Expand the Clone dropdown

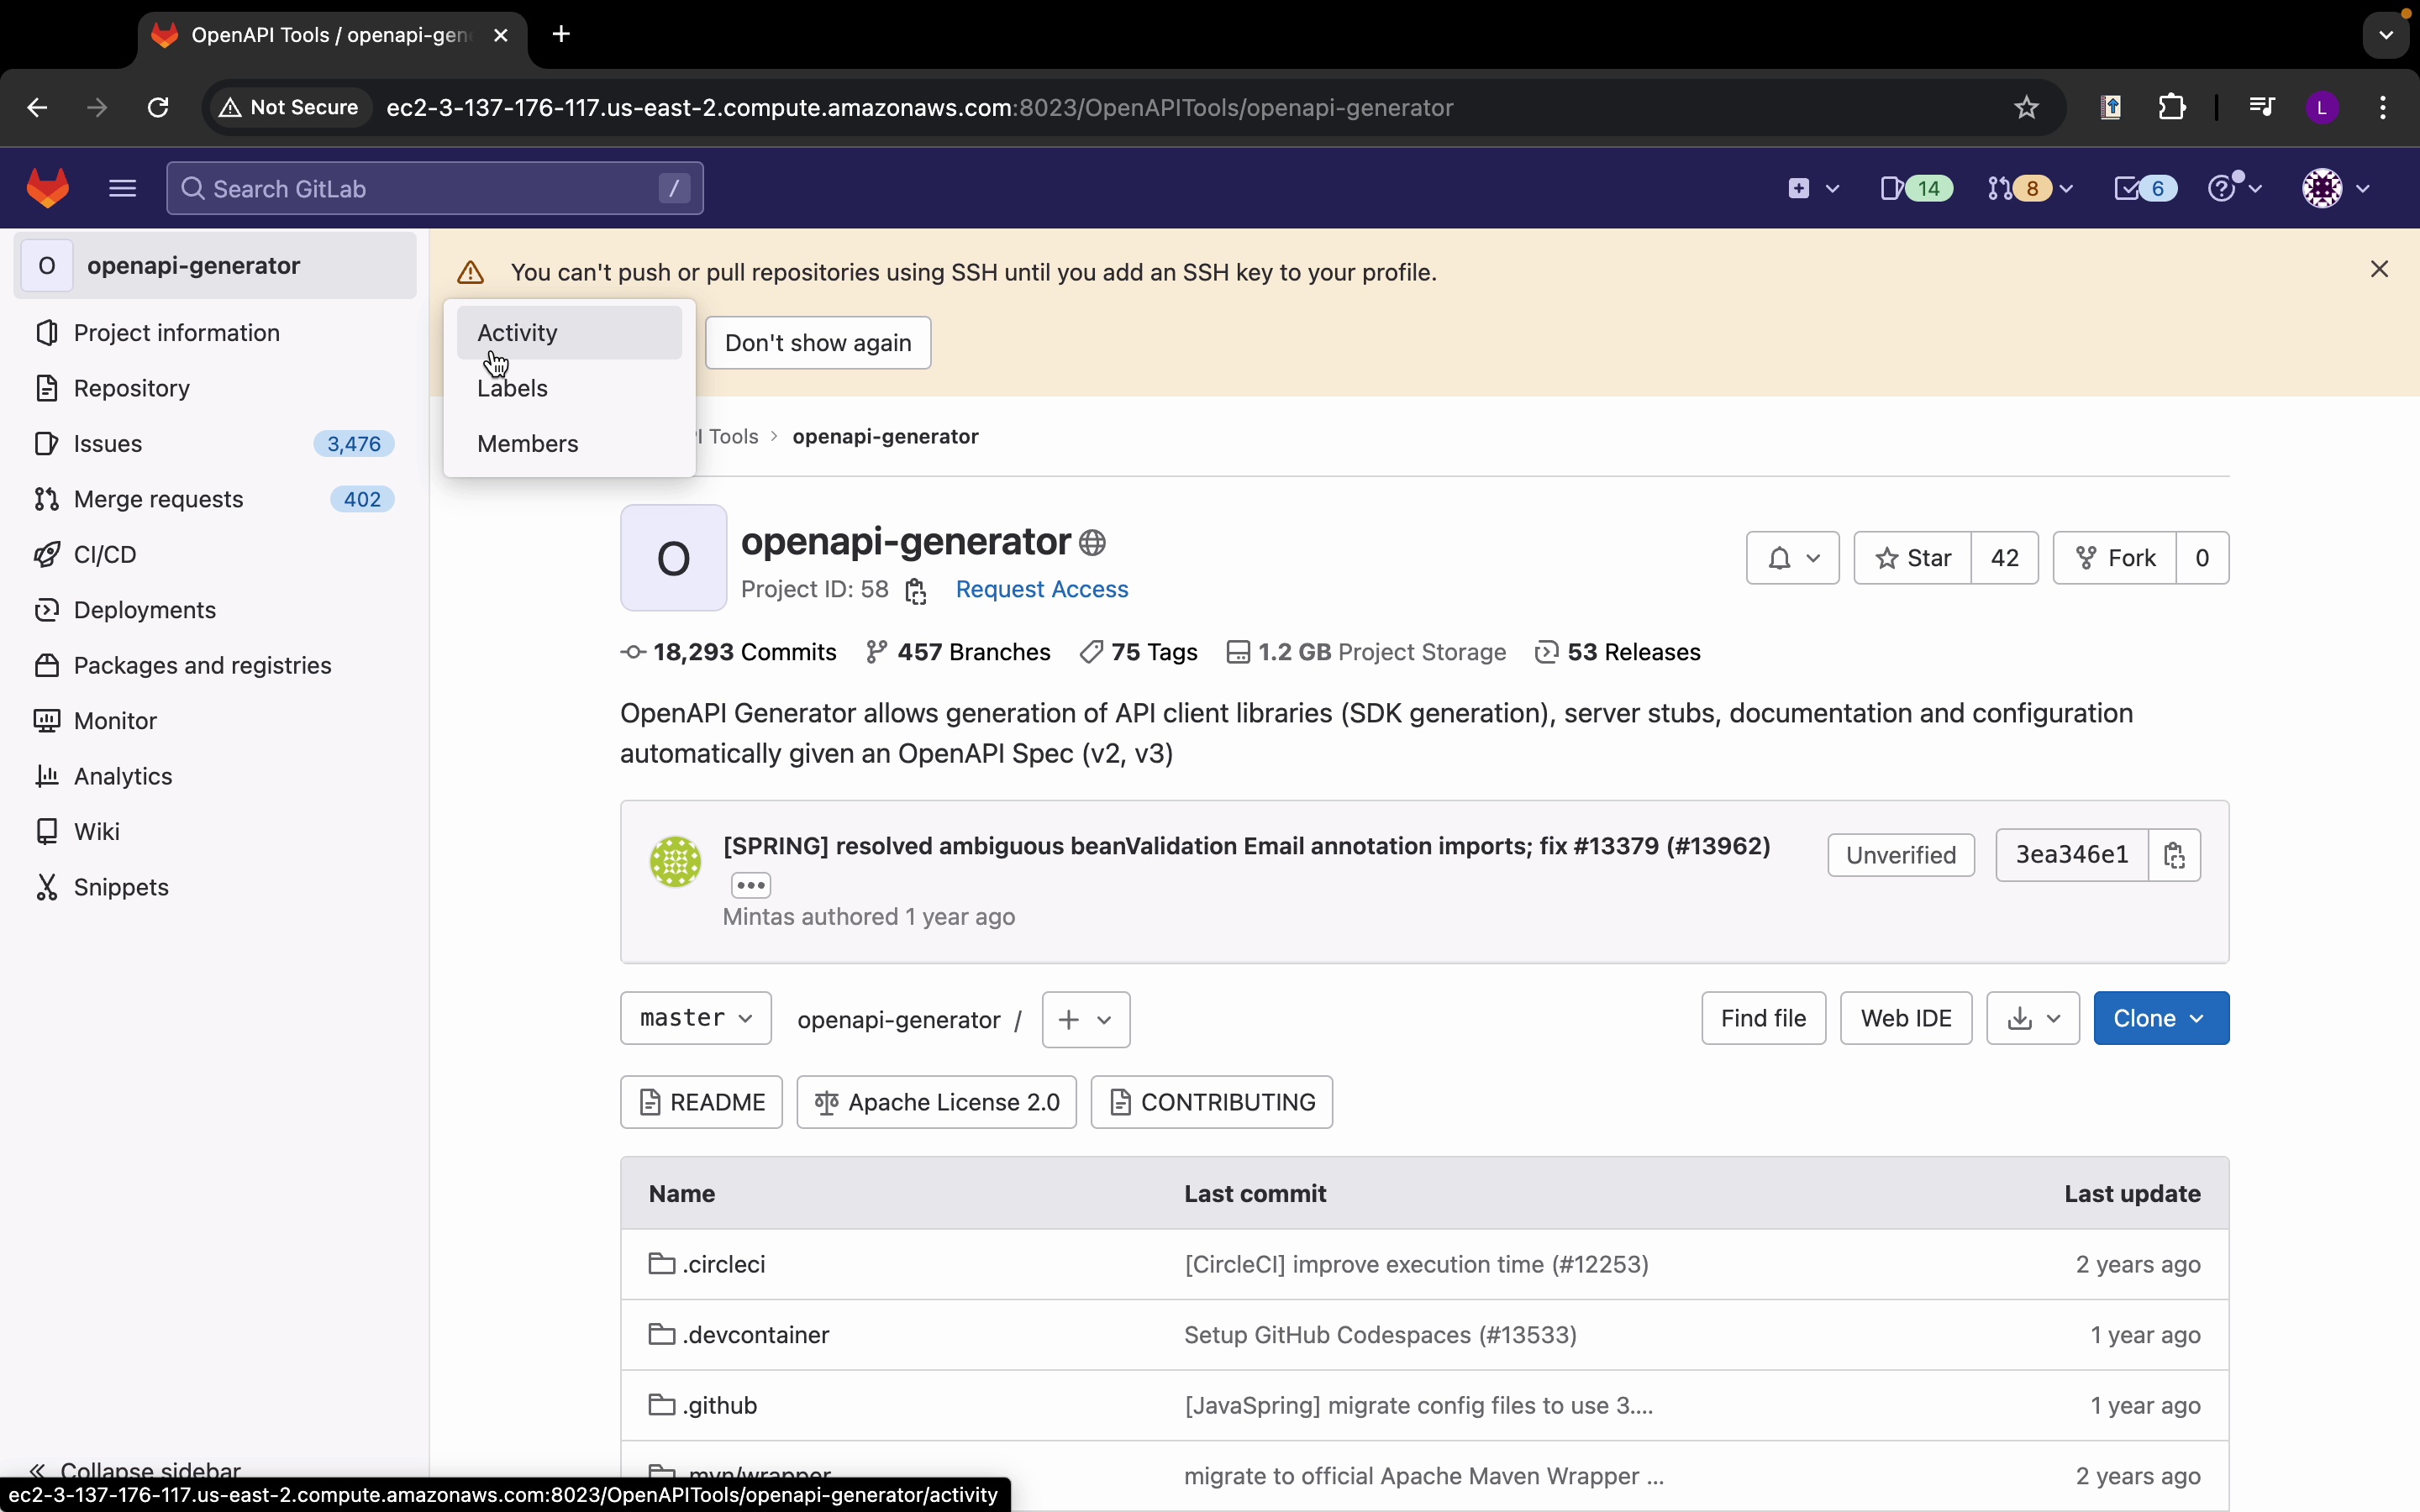pos(2161,1018)
